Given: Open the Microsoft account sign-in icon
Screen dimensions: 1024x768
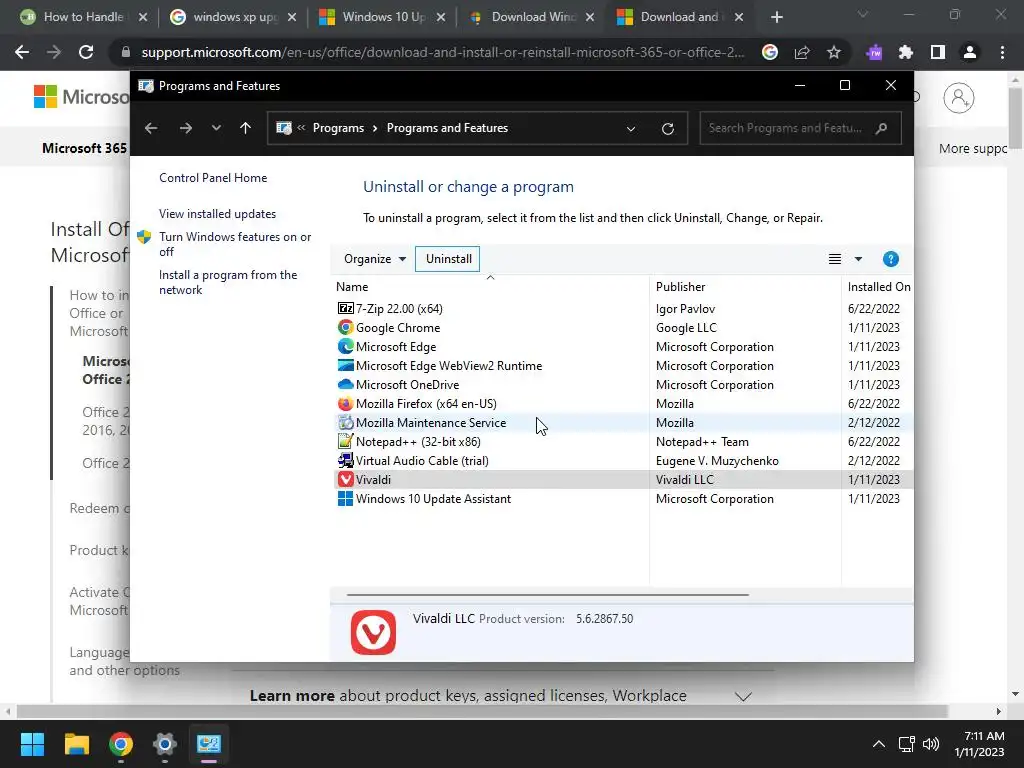Looking at the screenshot, I should 958,98.
